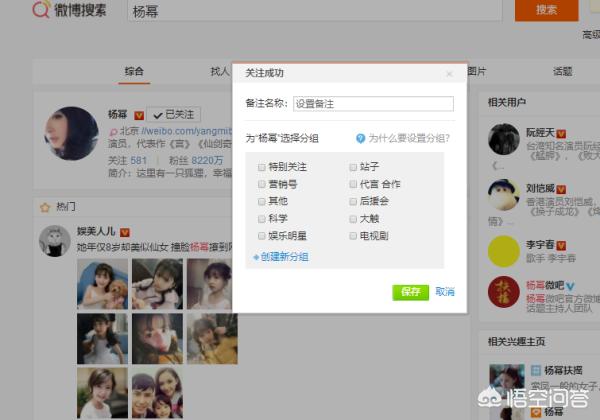Open the weibo.com/yangmi profile link

(186, 131)
